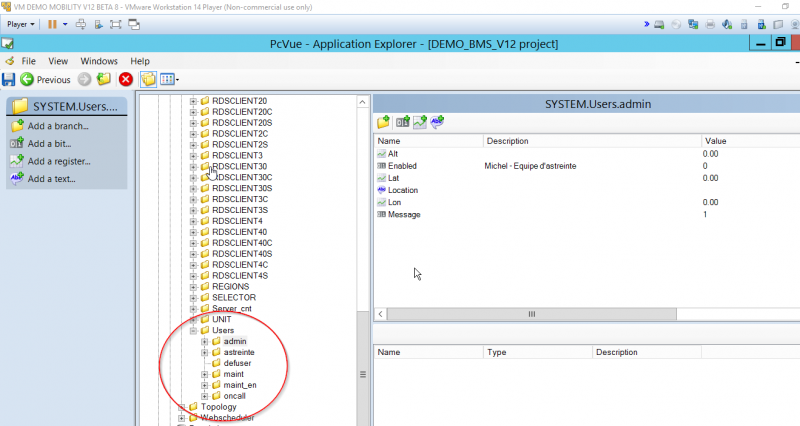The width and height of the screenshot is (800, 426).
Task: Click add text icon in right panel toolbar
Action: (437, 121)
